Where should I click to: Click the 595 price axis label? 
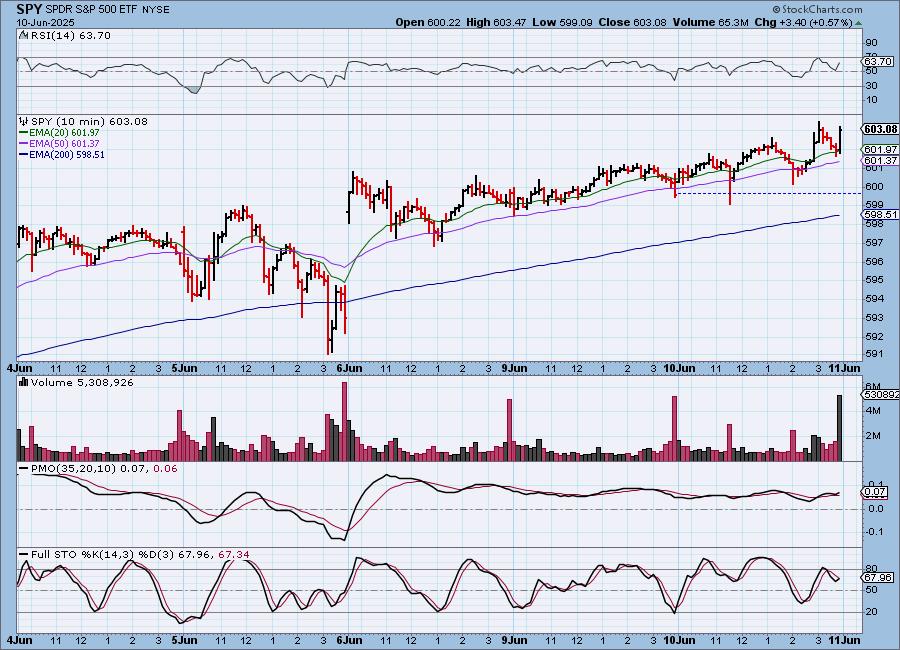874,280
